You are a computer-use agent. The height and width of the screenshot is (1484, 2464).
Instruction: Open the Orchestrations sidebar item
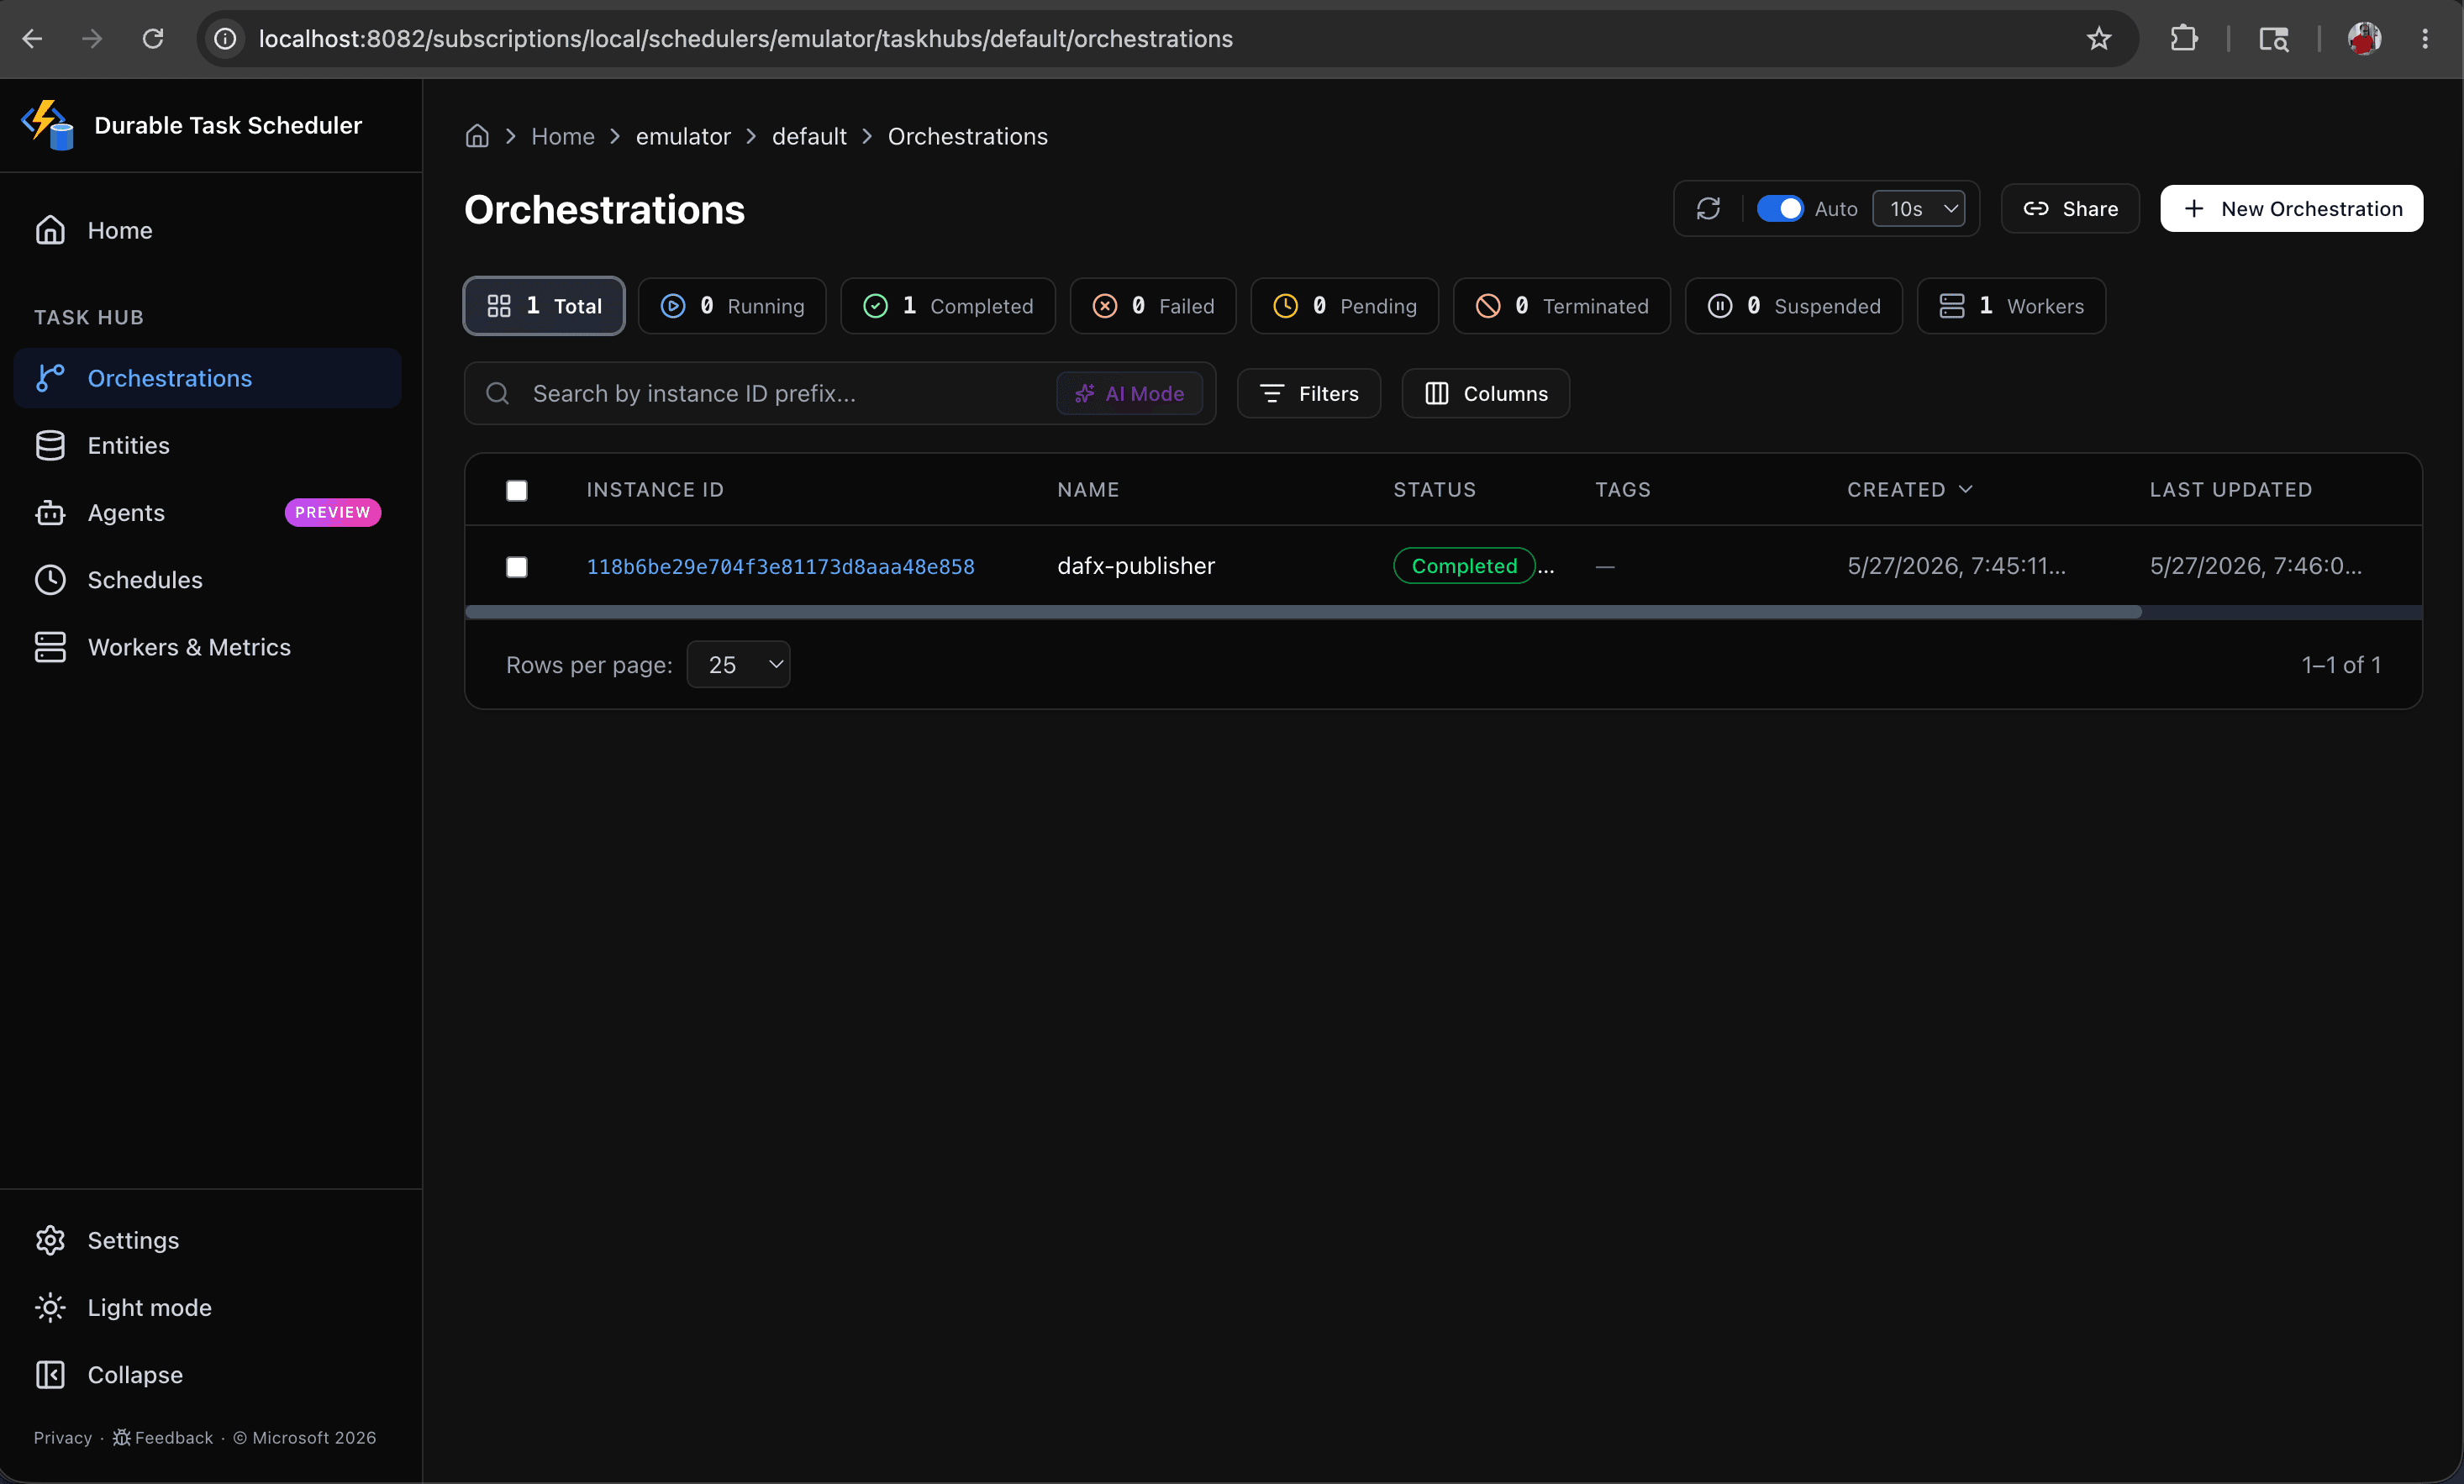coord(208,378)
